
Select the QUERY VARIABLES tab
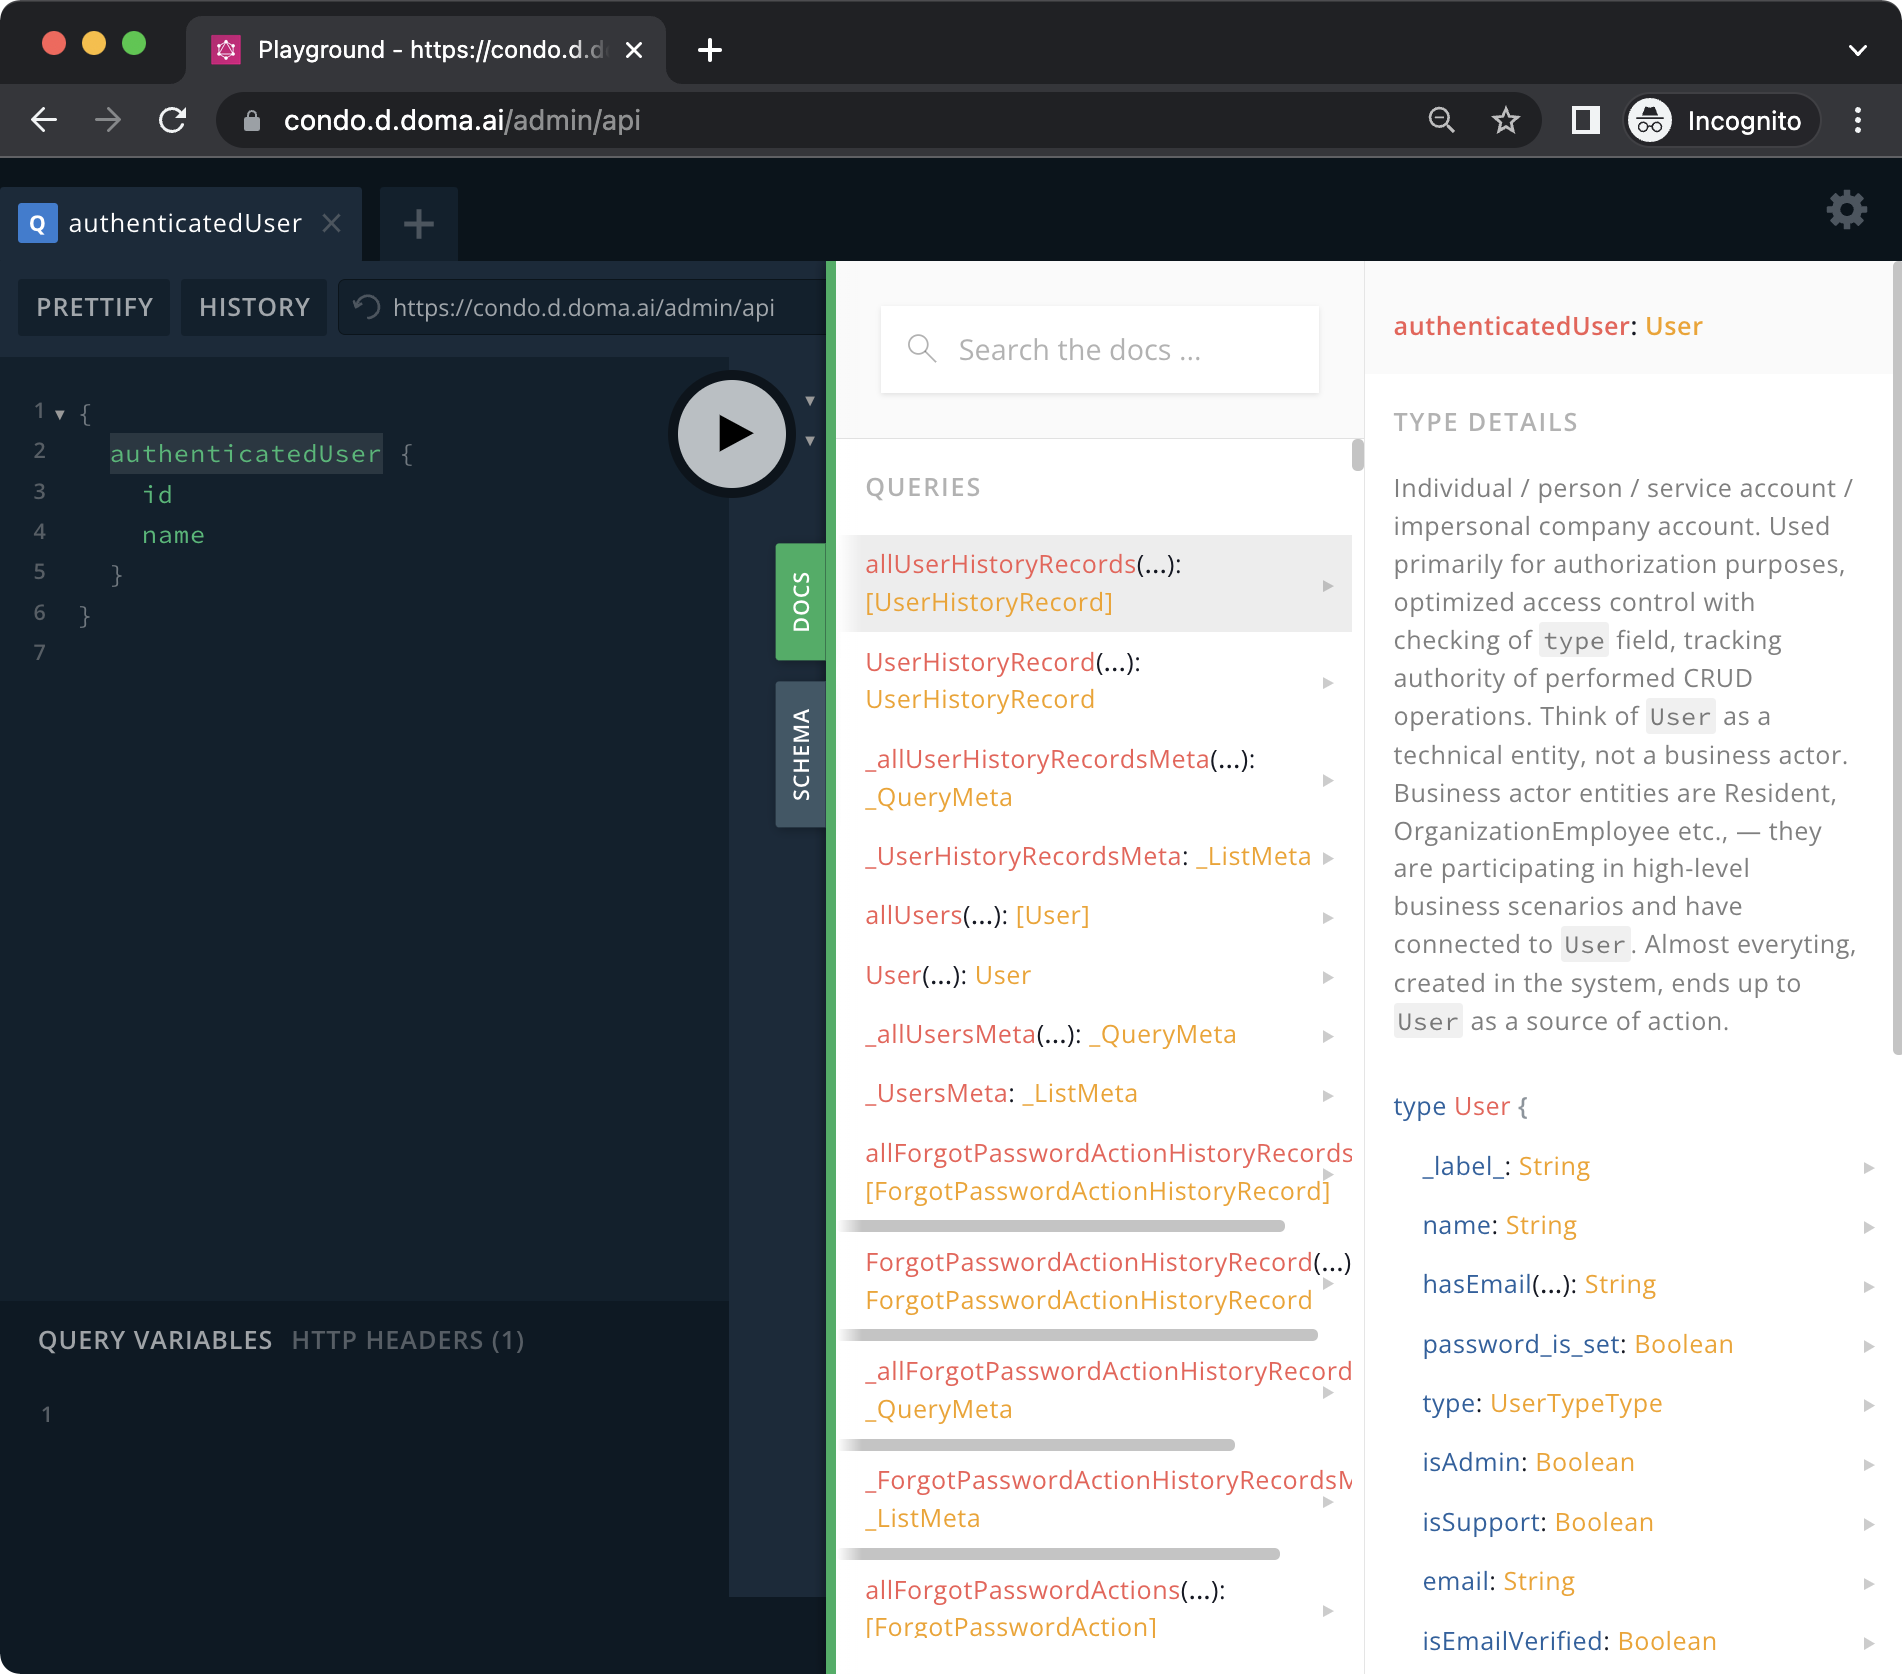[x=155, y=1340]
